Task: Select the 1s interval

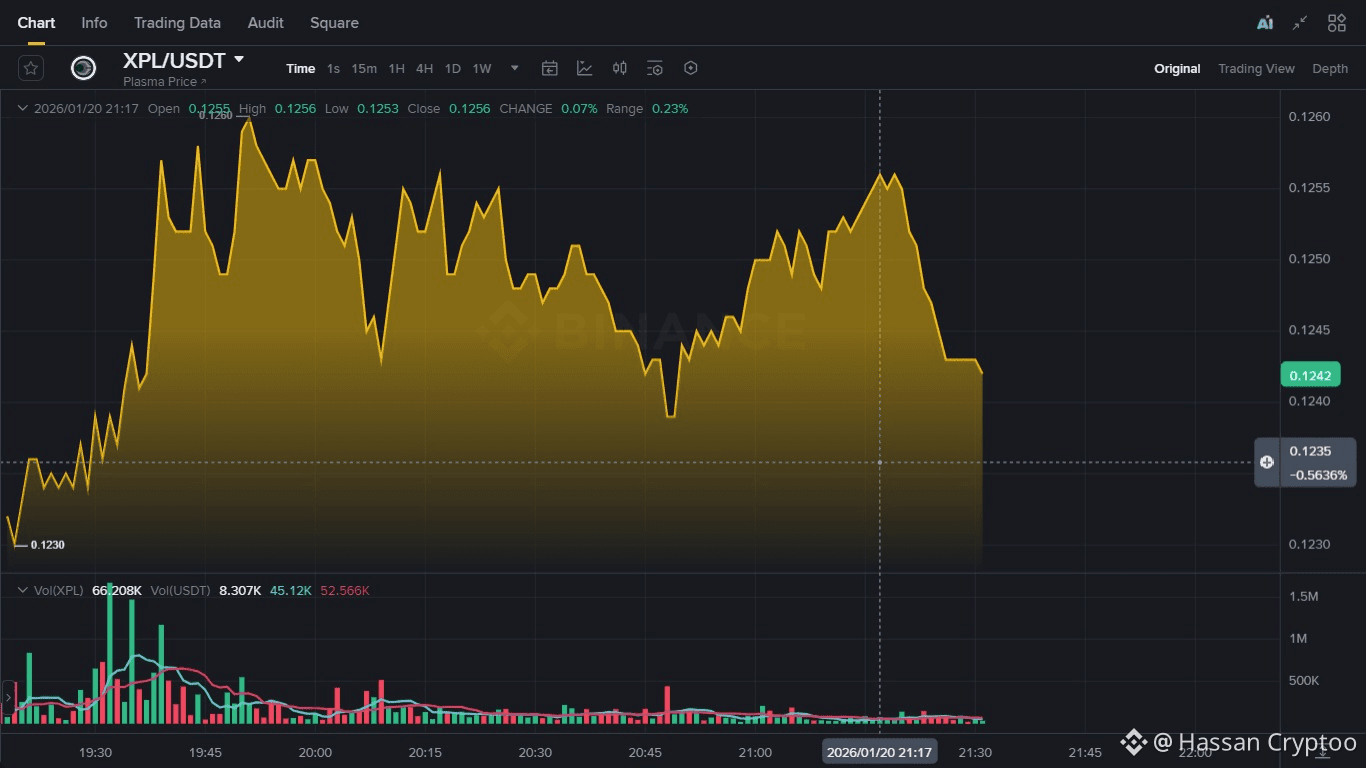Action: 333,68
